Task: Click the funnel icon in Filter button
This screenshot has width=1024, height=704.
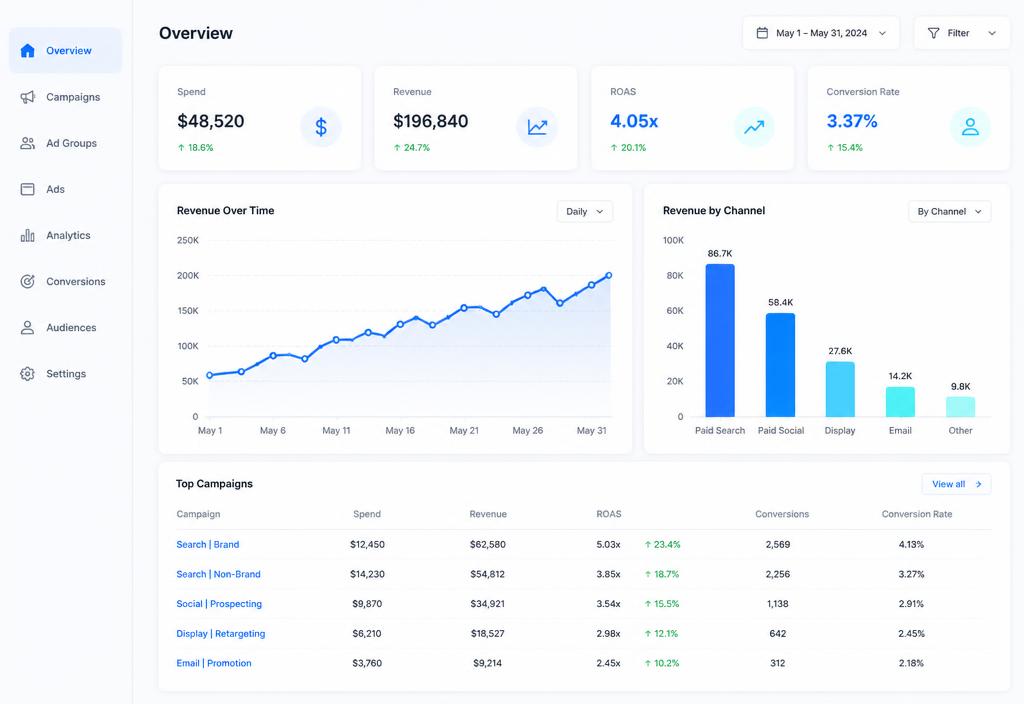Action: click(934, 33)
